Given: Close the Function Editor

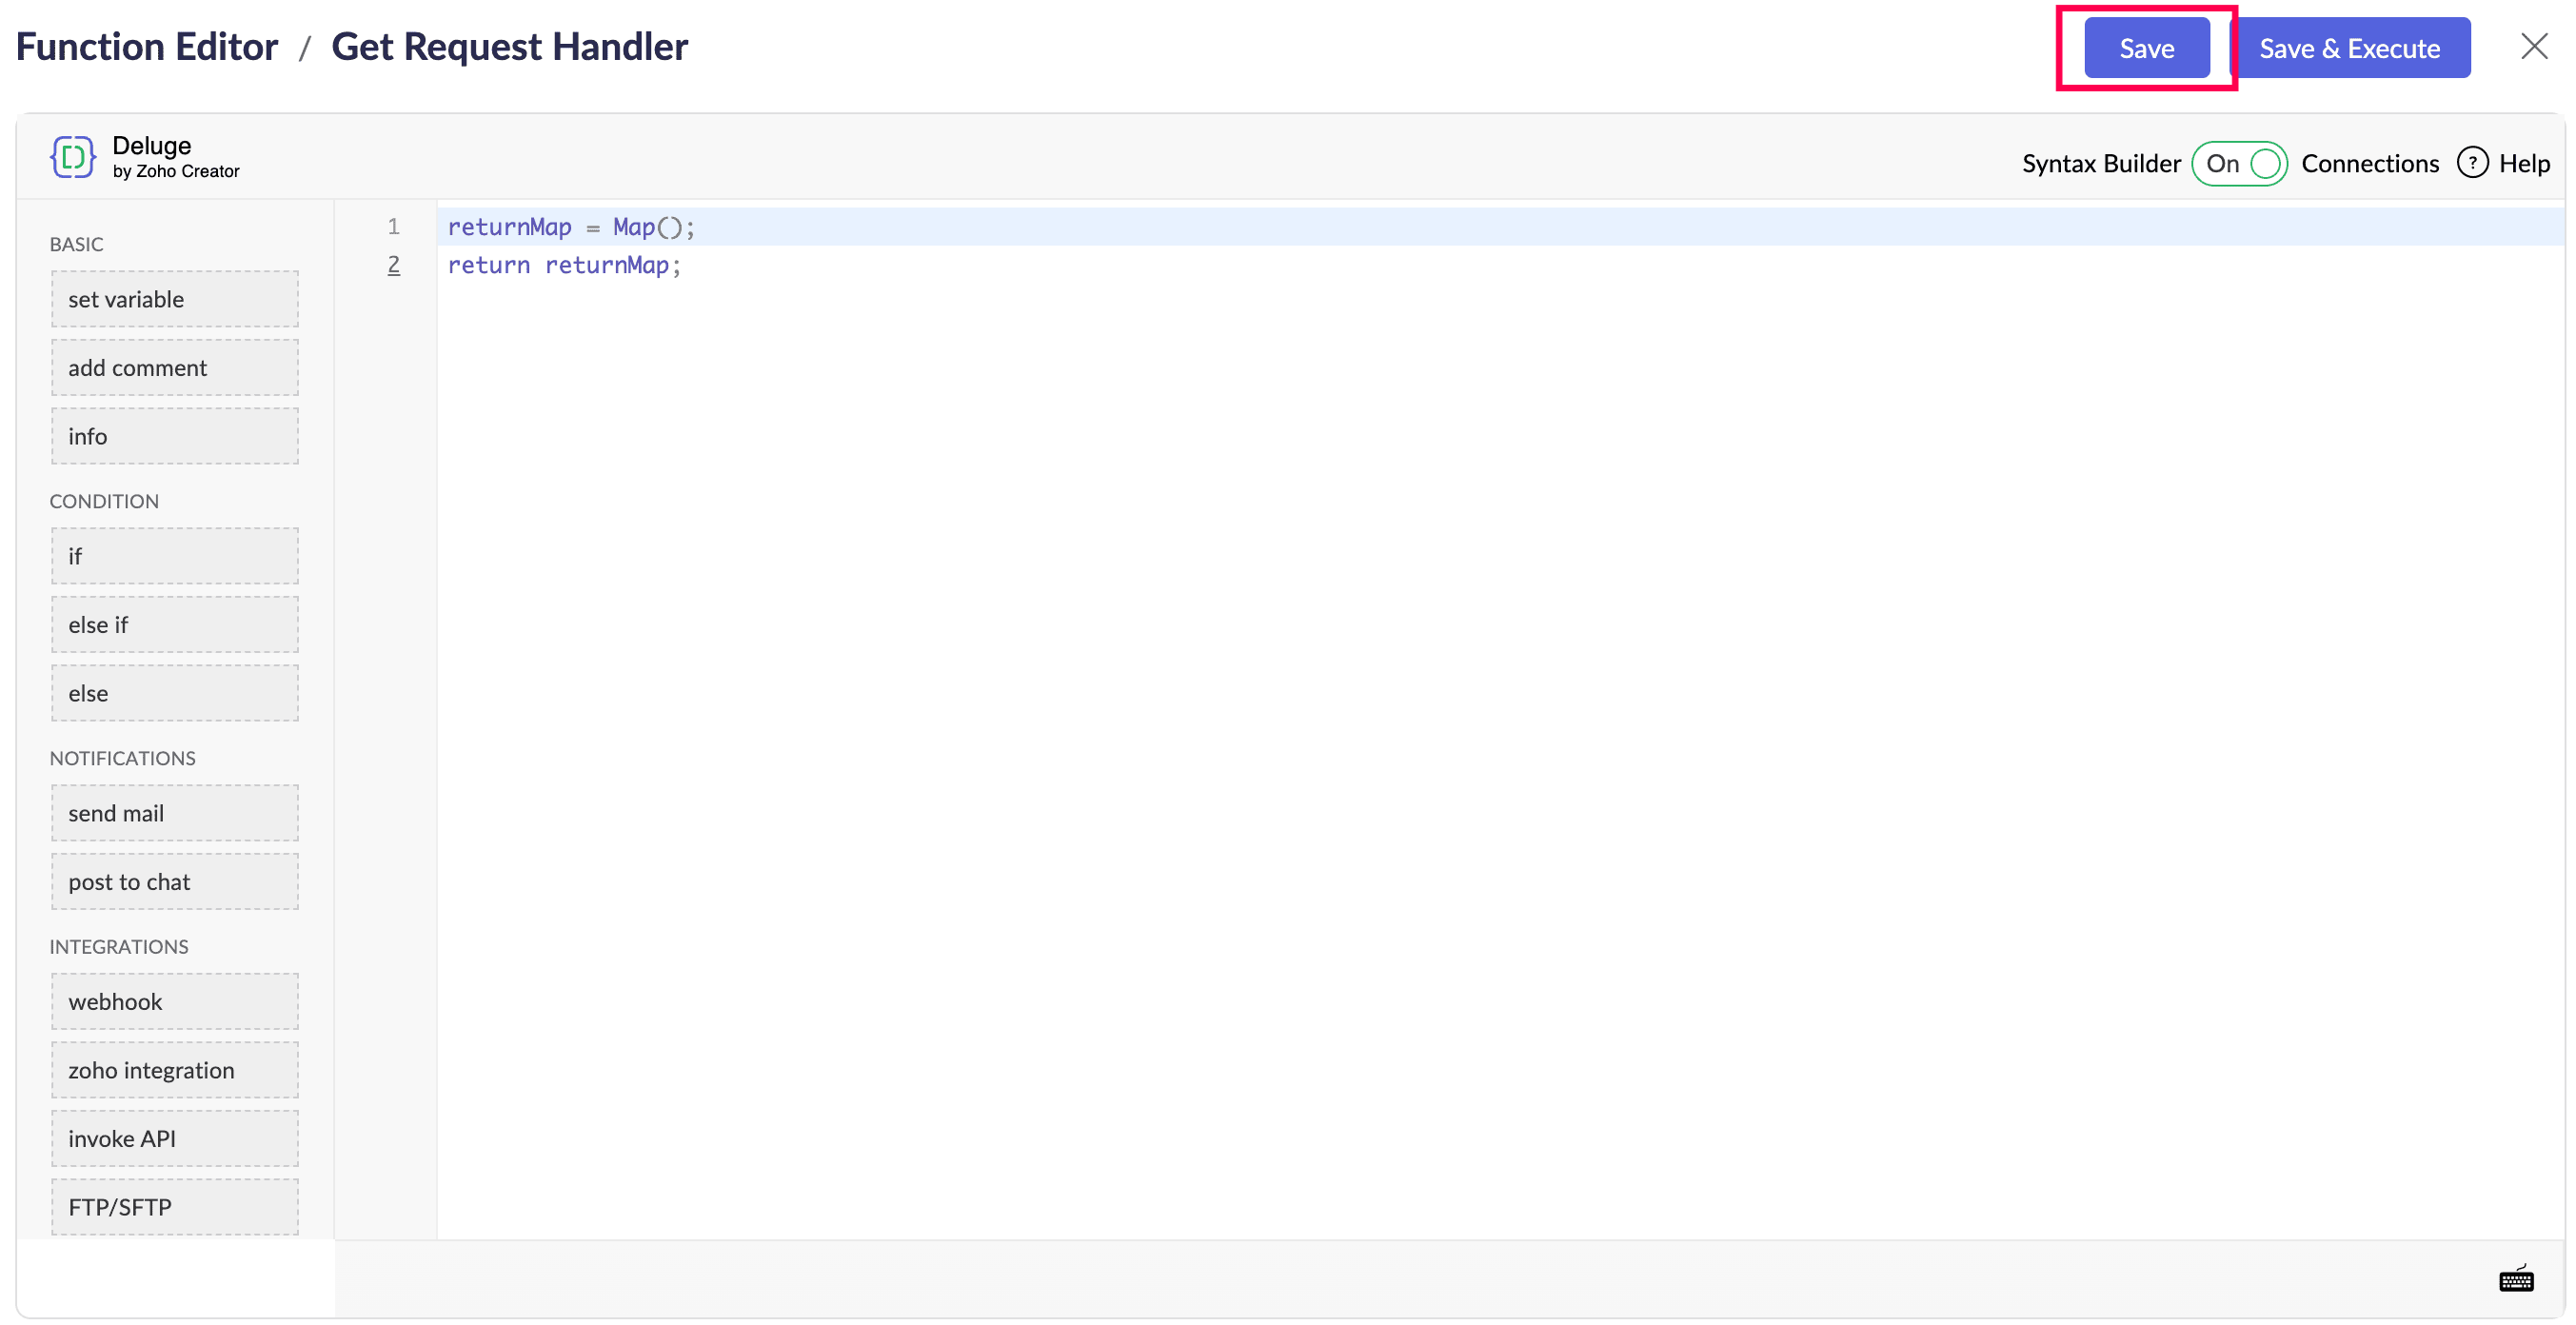Looking at the screenshot, I should pos(2533,46).
